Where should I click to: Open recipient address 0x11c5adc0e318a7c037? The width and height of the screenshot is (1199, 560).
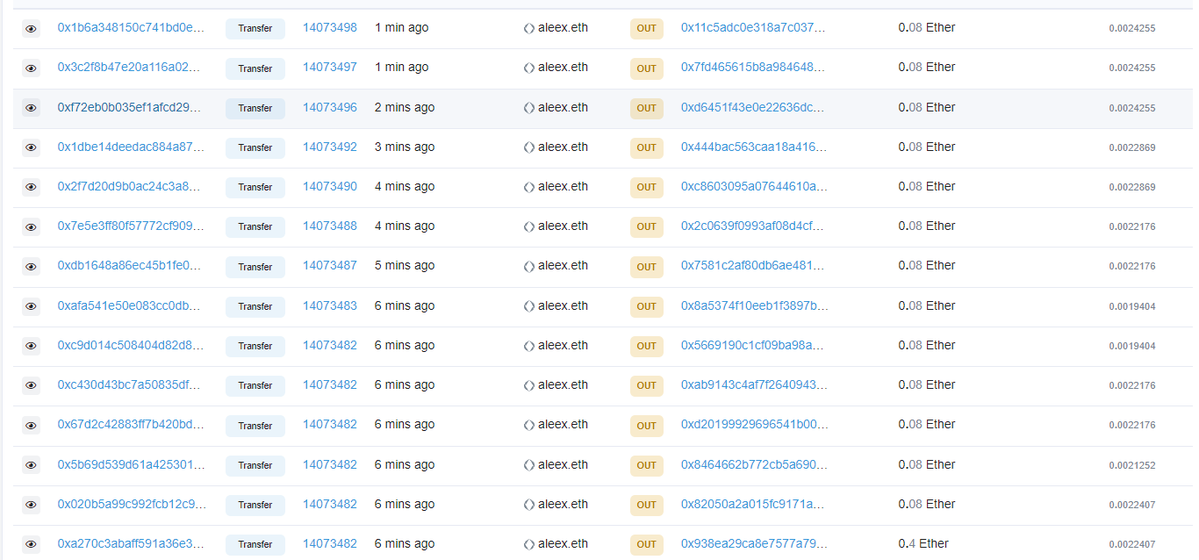(x=753, y=28)
